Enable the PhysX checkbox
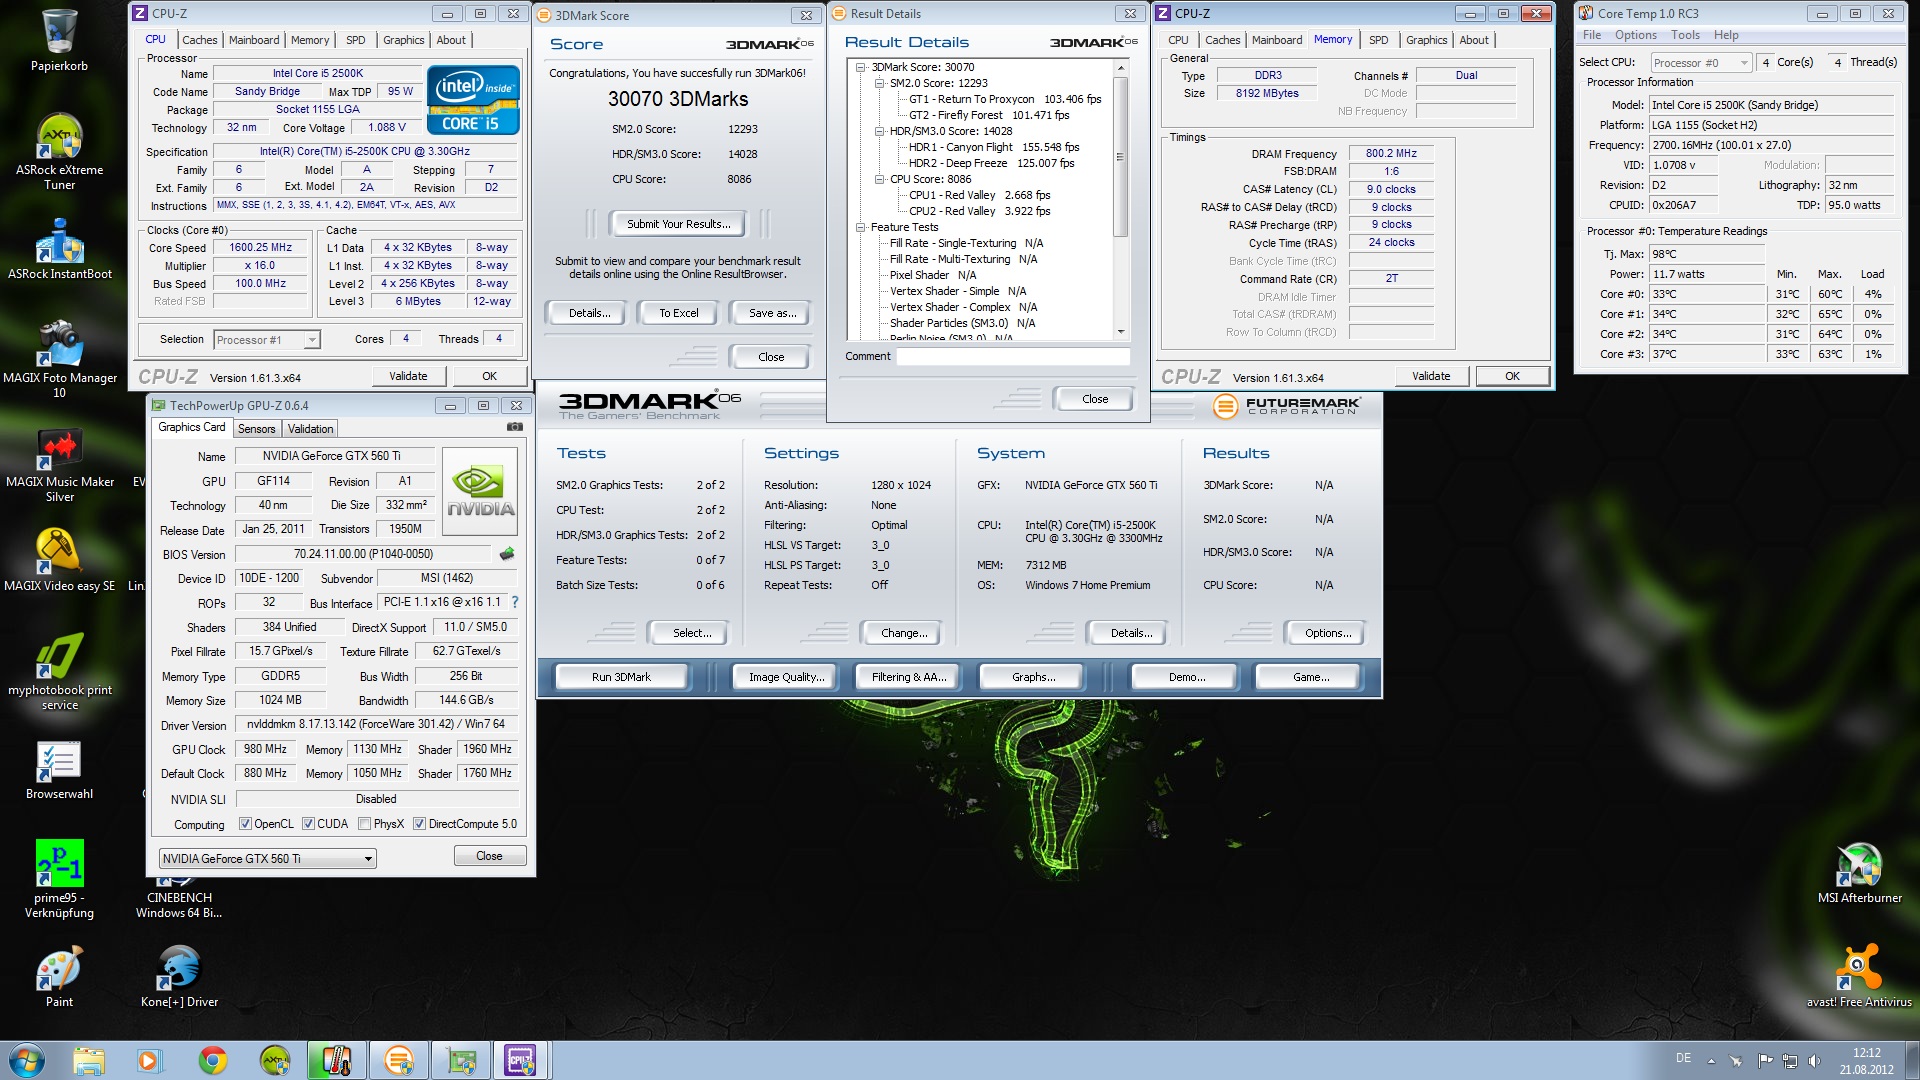 click(x=365, y=824)
